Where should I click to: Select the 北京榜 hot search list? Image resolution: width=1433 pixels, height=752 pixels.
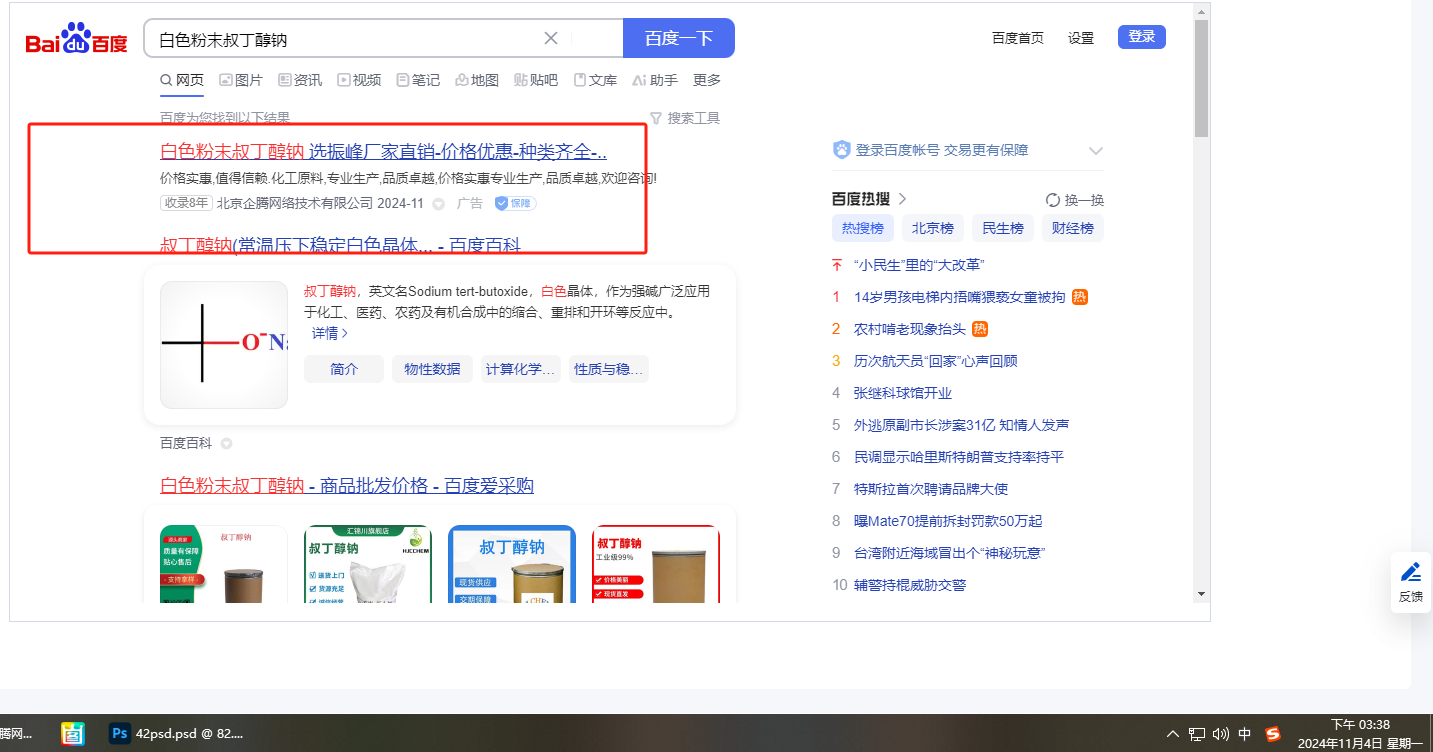[x=932, y=228]
